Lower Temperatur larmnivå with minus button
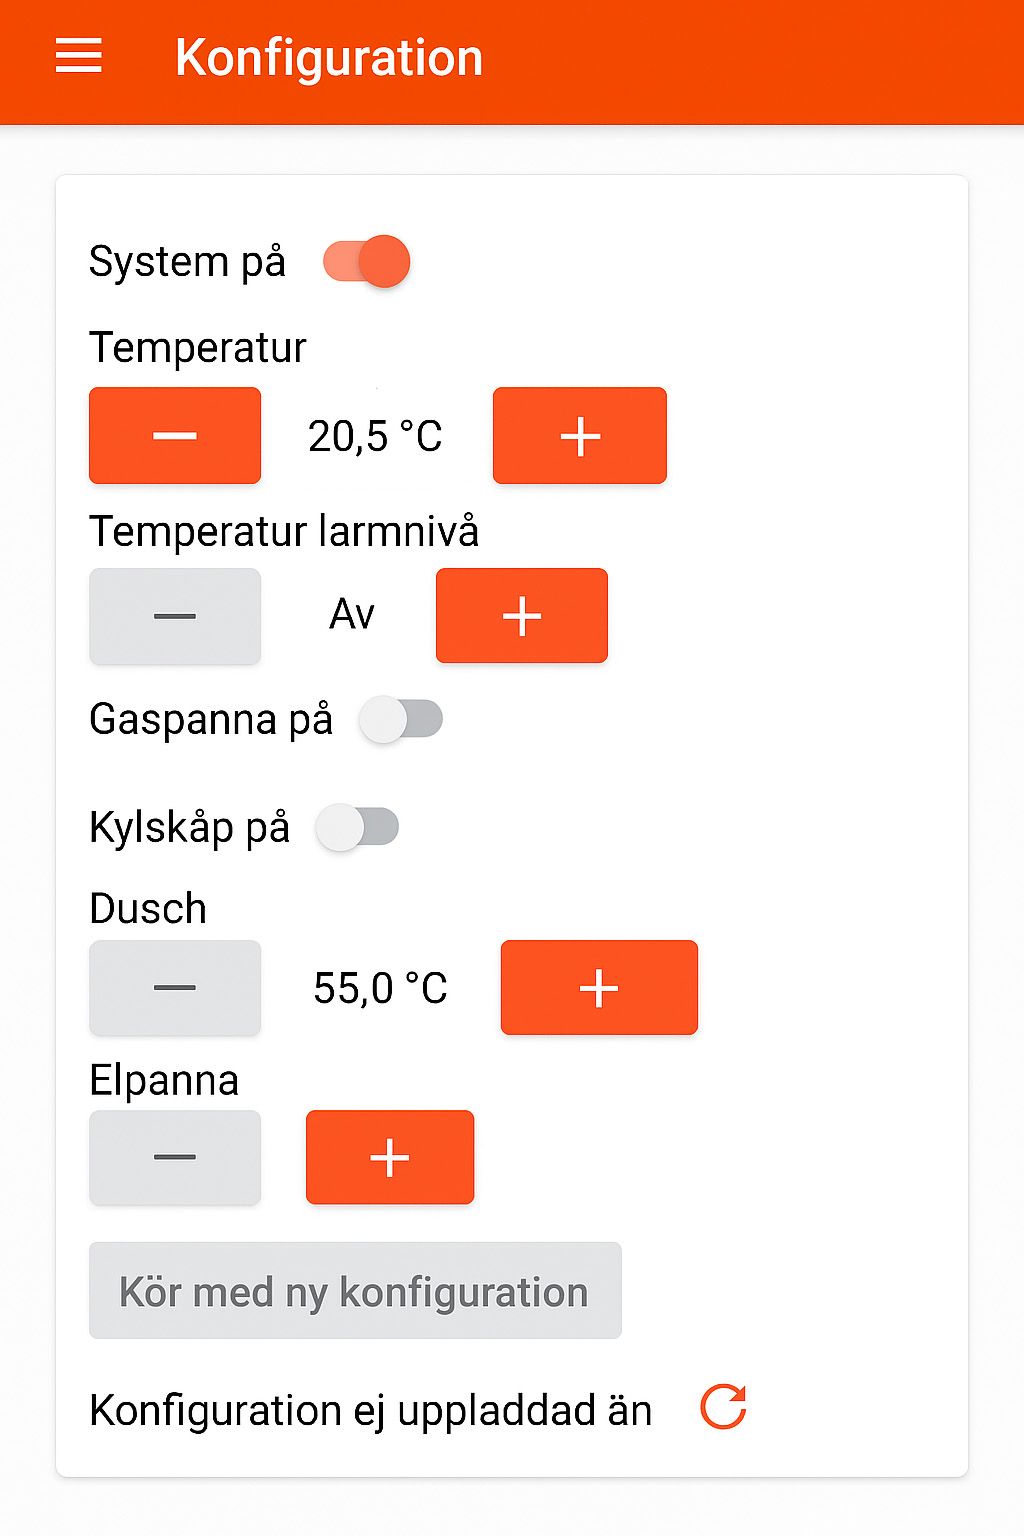 pos(175,616)
